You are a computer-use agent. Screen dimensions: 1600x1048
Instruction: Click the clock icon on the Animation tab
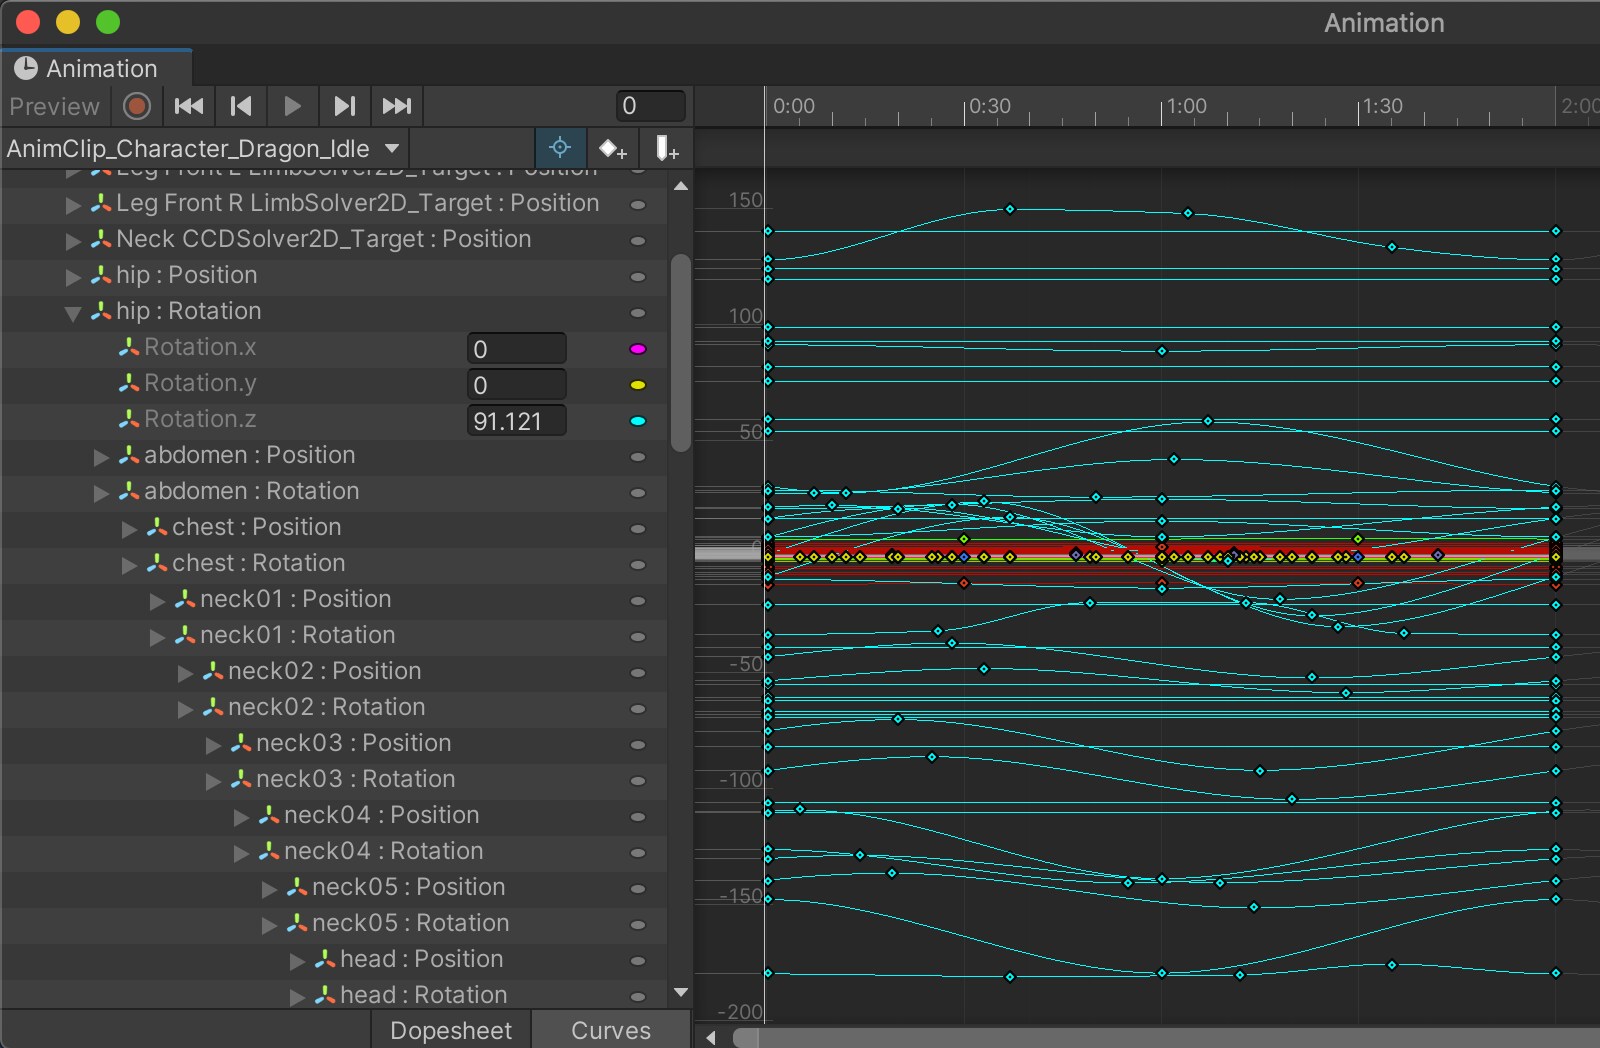(26, 68)
